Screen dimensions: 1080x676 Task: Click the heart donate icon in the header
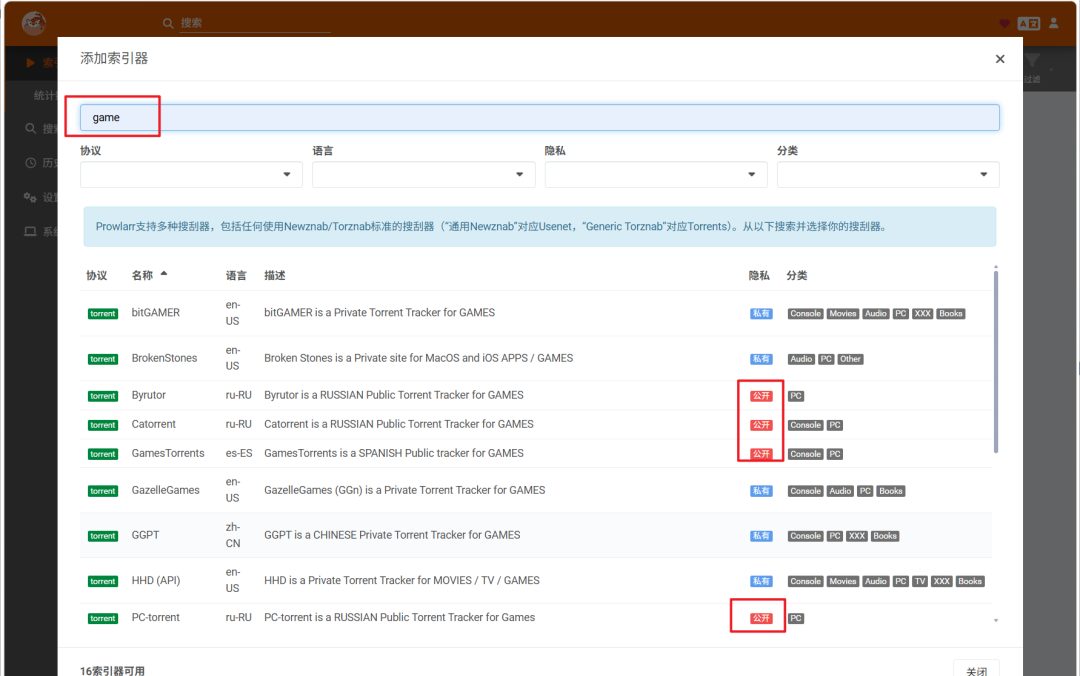[x=1004, y=23]
